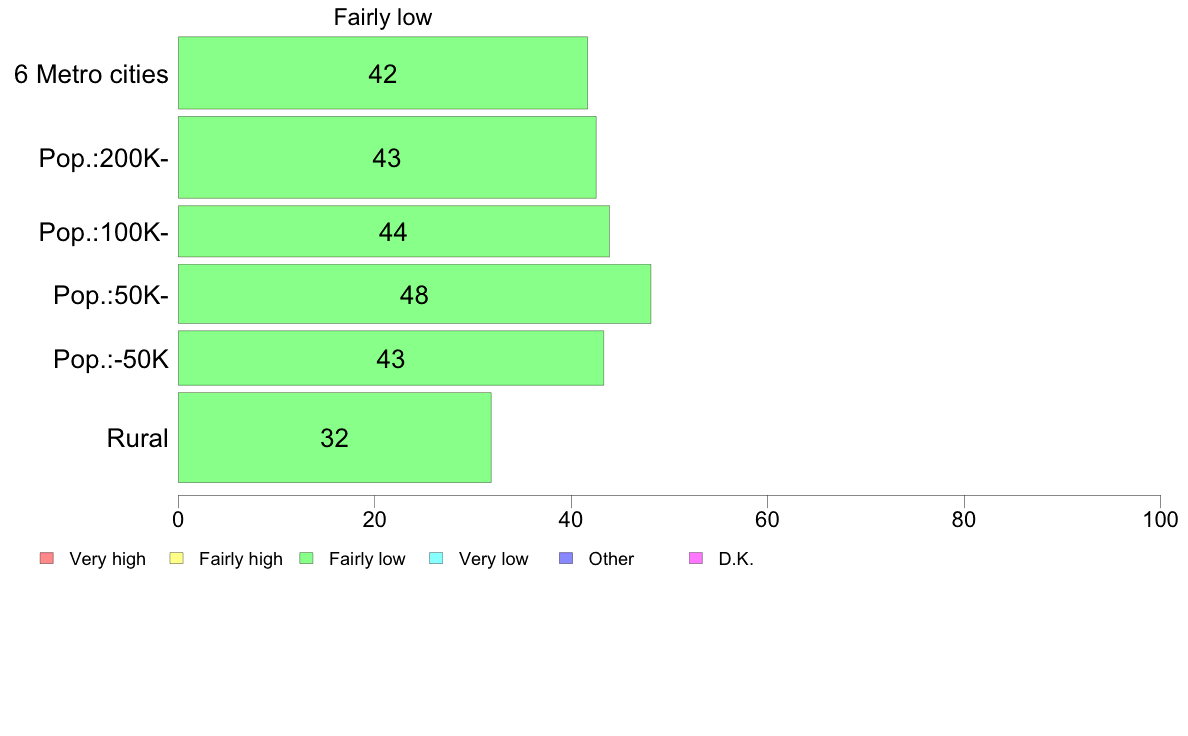Select the 6 Metro cities bar
Image resolution: width=1188 pixels, height=736 pixels.
click(x=383, y=73)
